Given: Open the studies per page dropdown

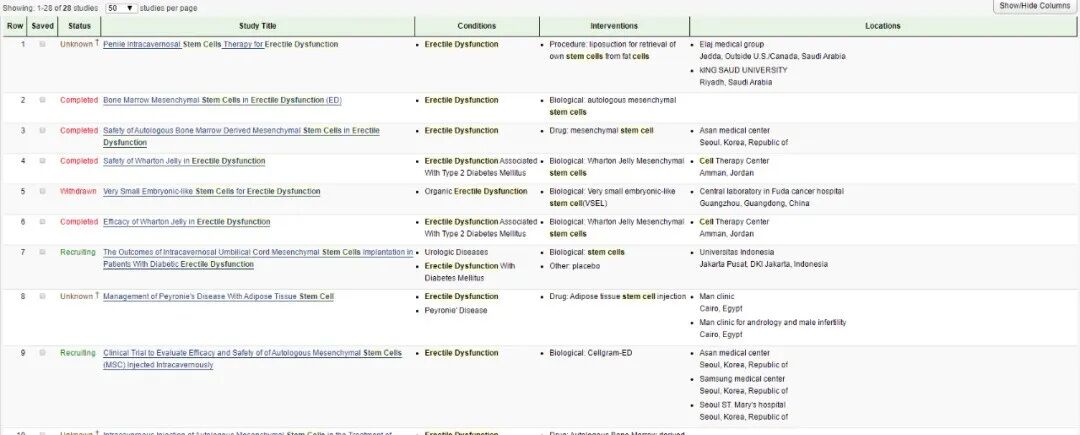Looking at the screenshot, I should click(x=121, y=8).
